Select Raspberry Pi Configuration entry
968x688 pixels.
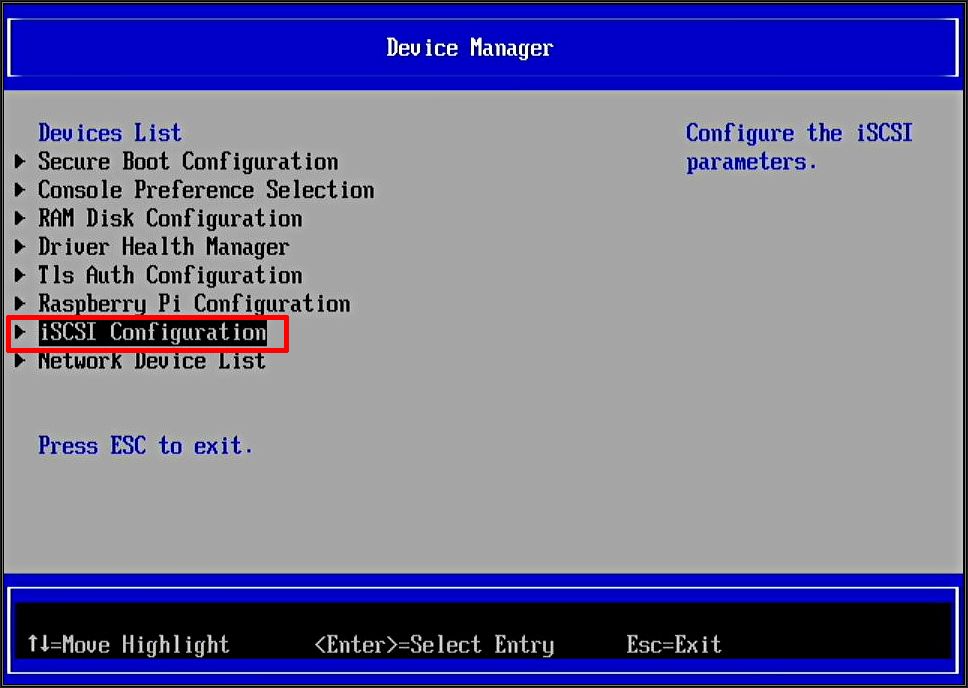pyautogui.click(x=194, y=304)
